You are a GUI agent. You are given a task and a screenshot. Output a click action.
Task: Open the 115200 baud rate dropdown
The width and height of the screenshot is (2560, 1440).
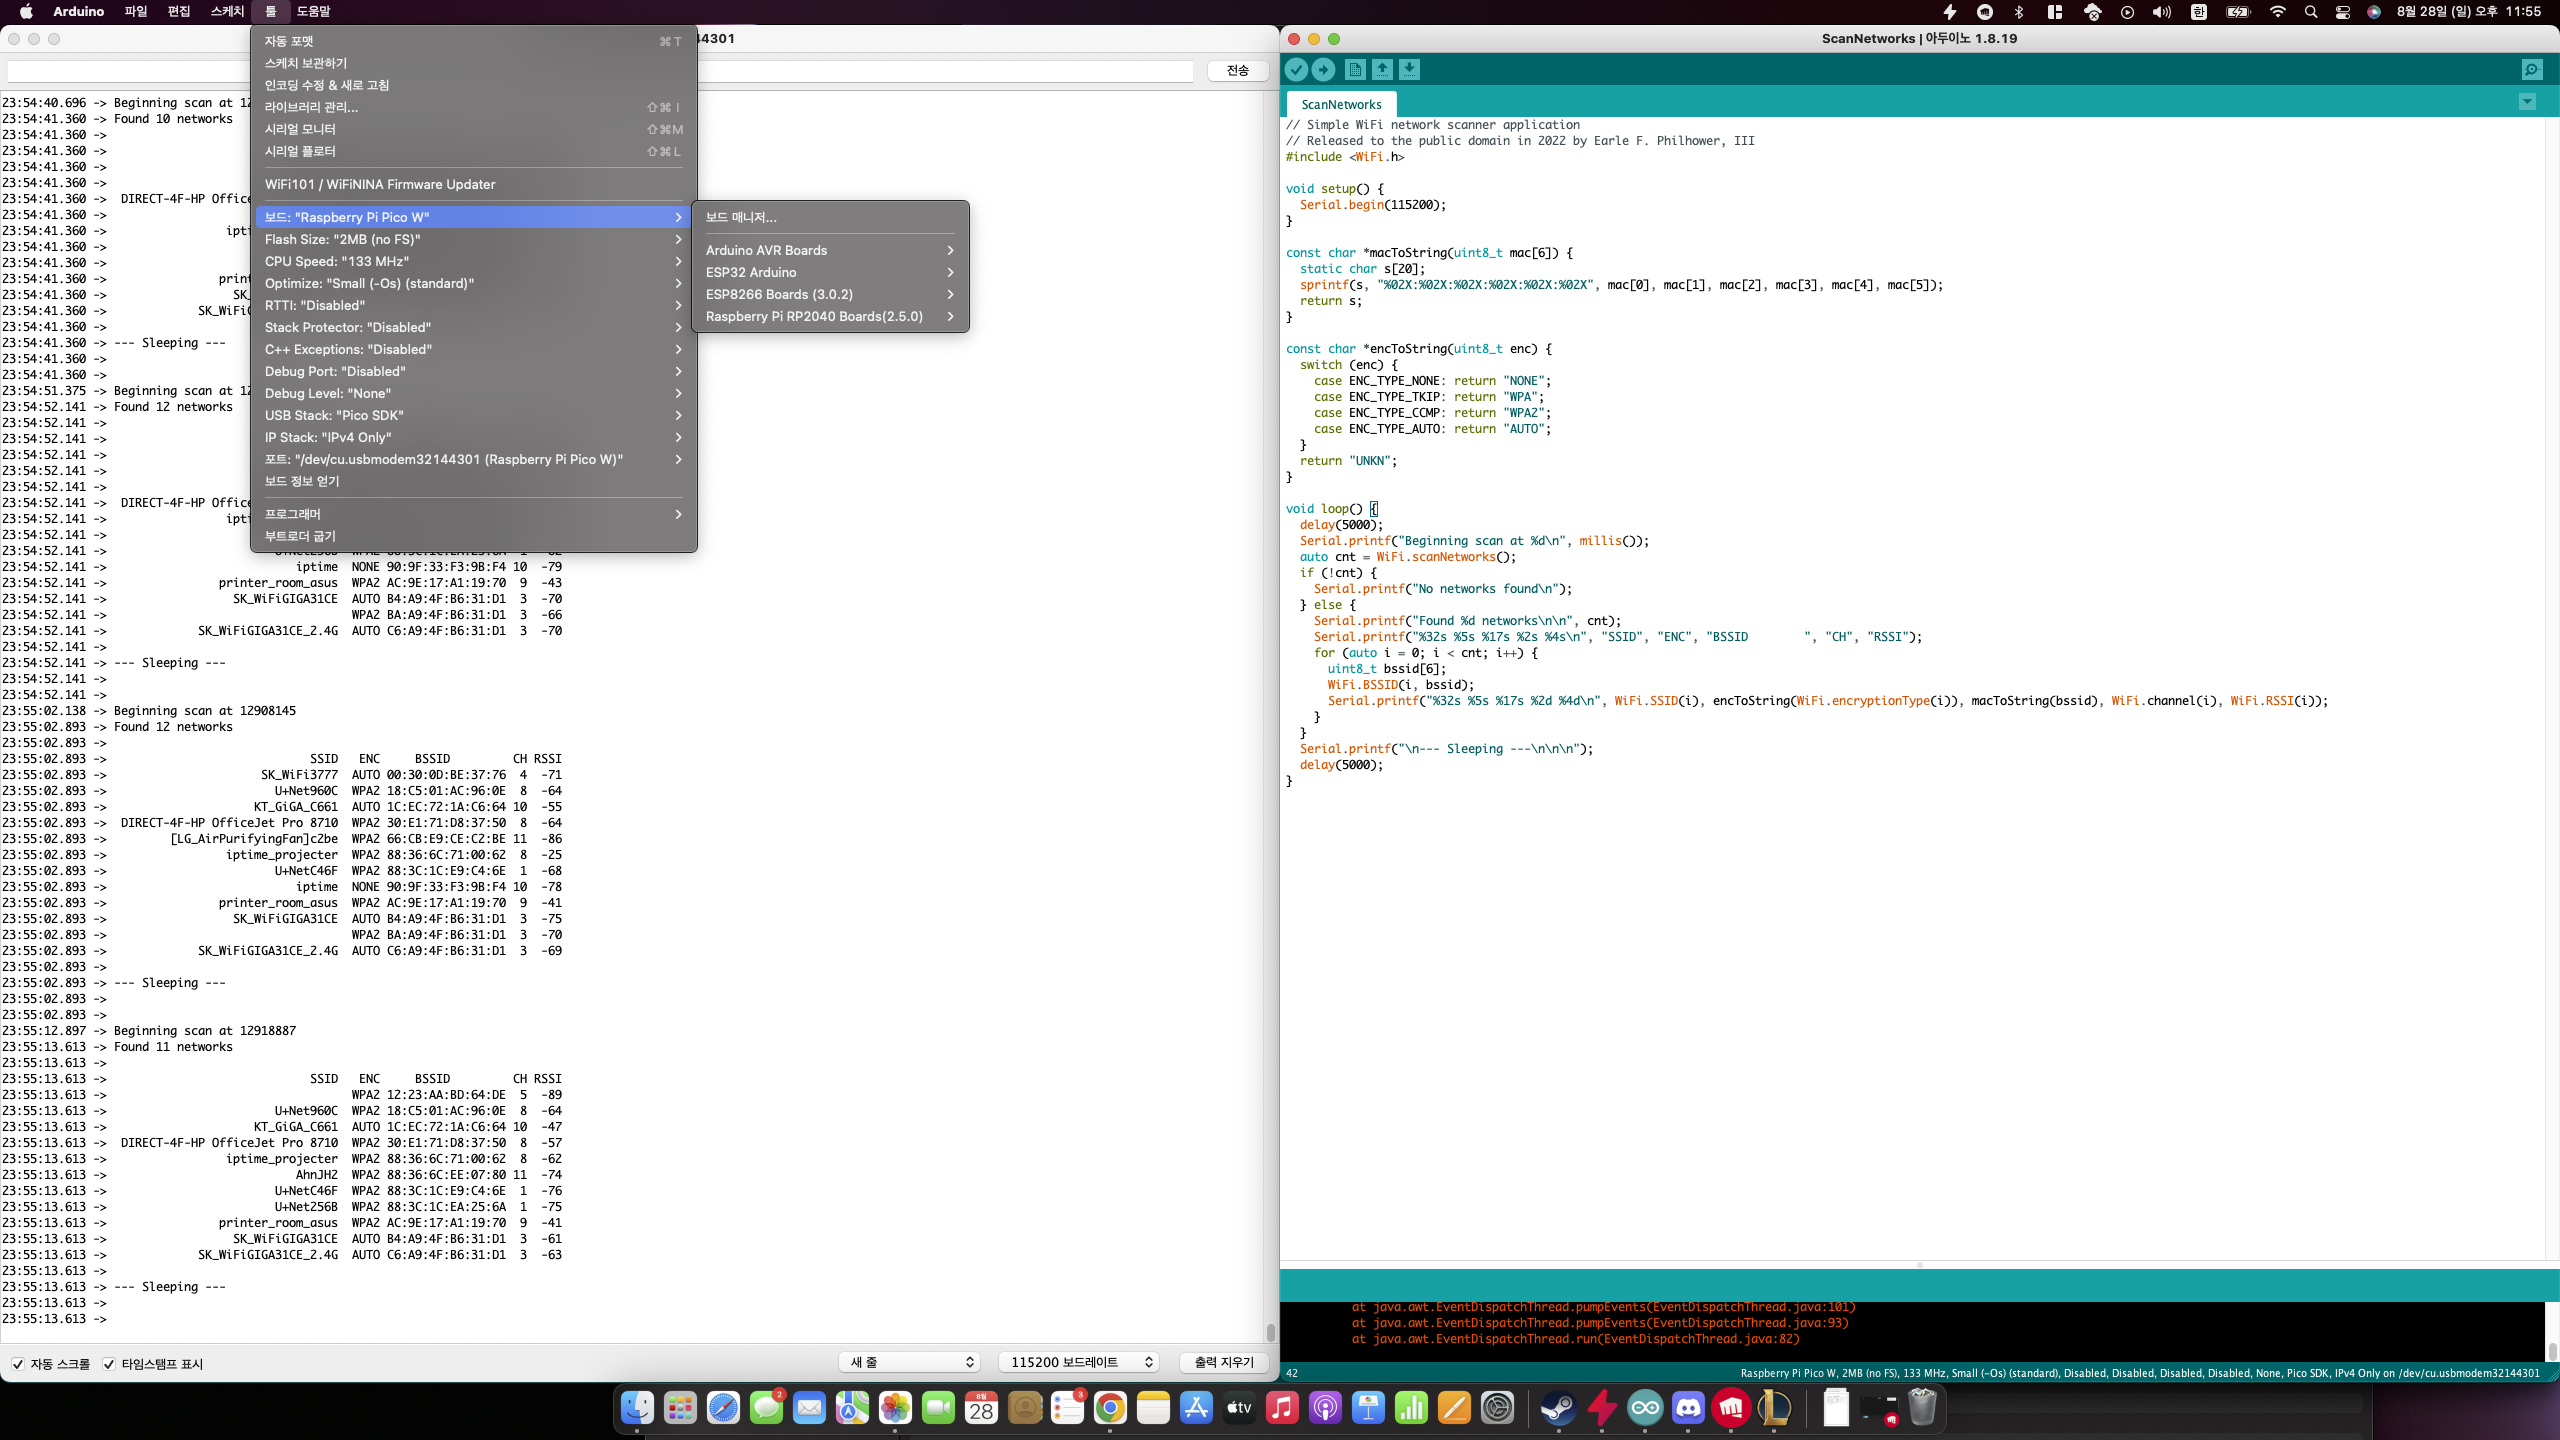tap(1079, 1362)
